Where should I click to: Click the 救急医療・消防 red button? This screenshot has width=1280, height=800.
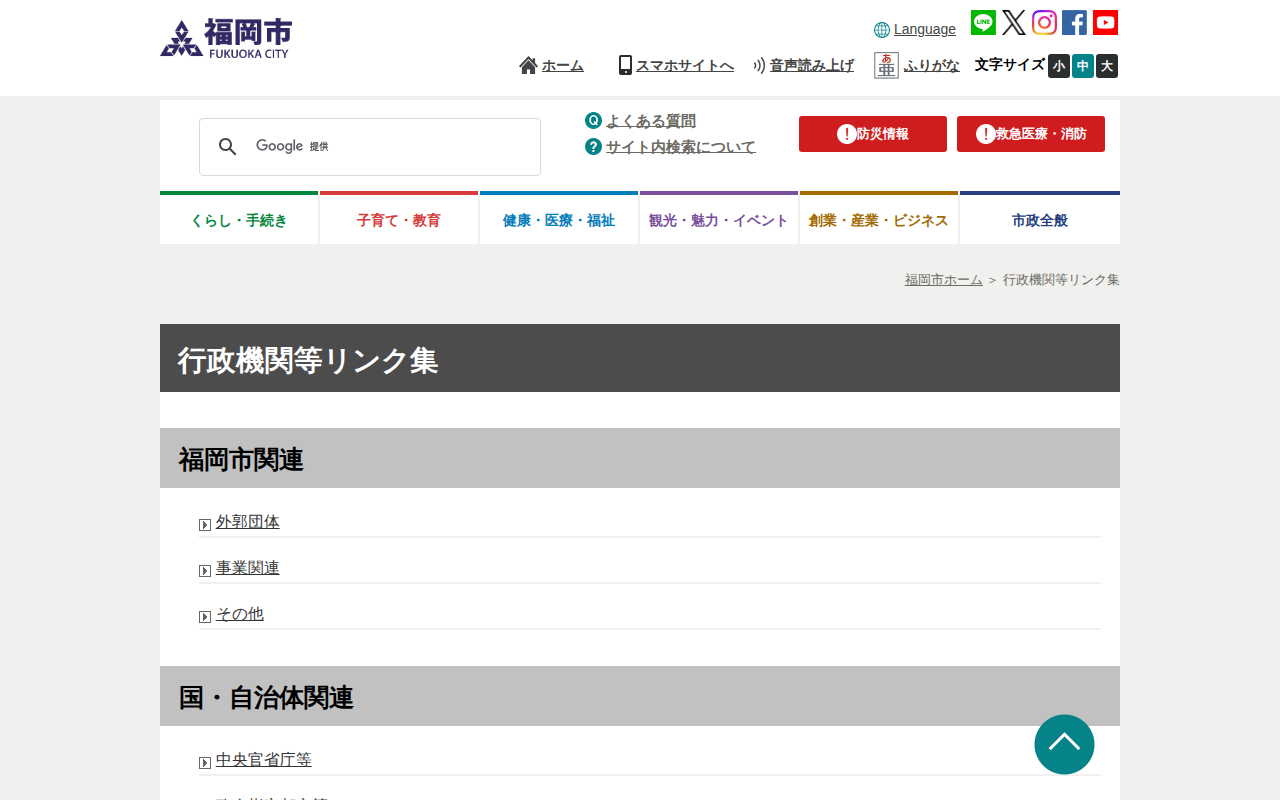click(1031, 134)
